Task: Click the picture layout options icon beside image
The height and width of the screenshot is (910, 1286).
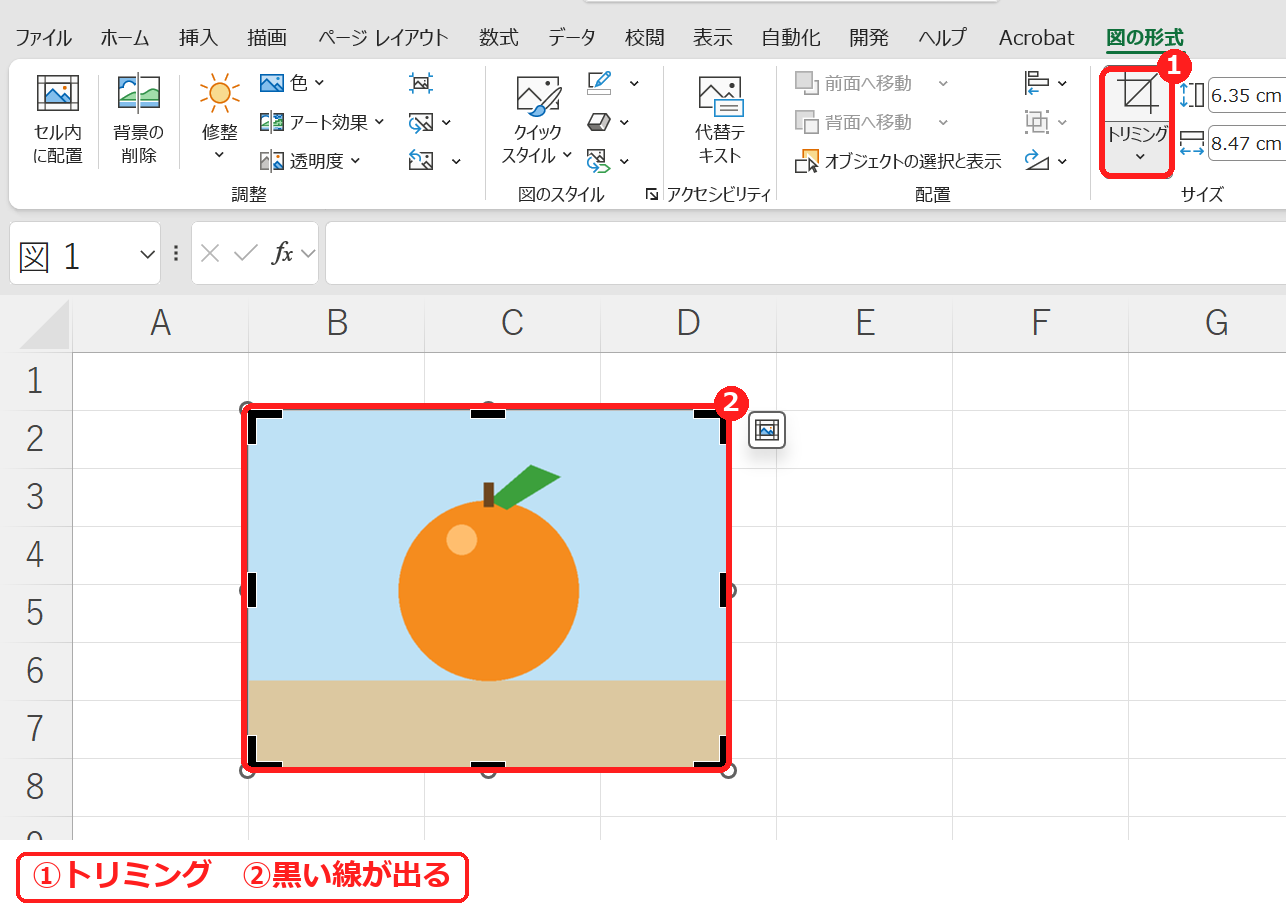Action: pyautogui.click(x=767, y=430)
